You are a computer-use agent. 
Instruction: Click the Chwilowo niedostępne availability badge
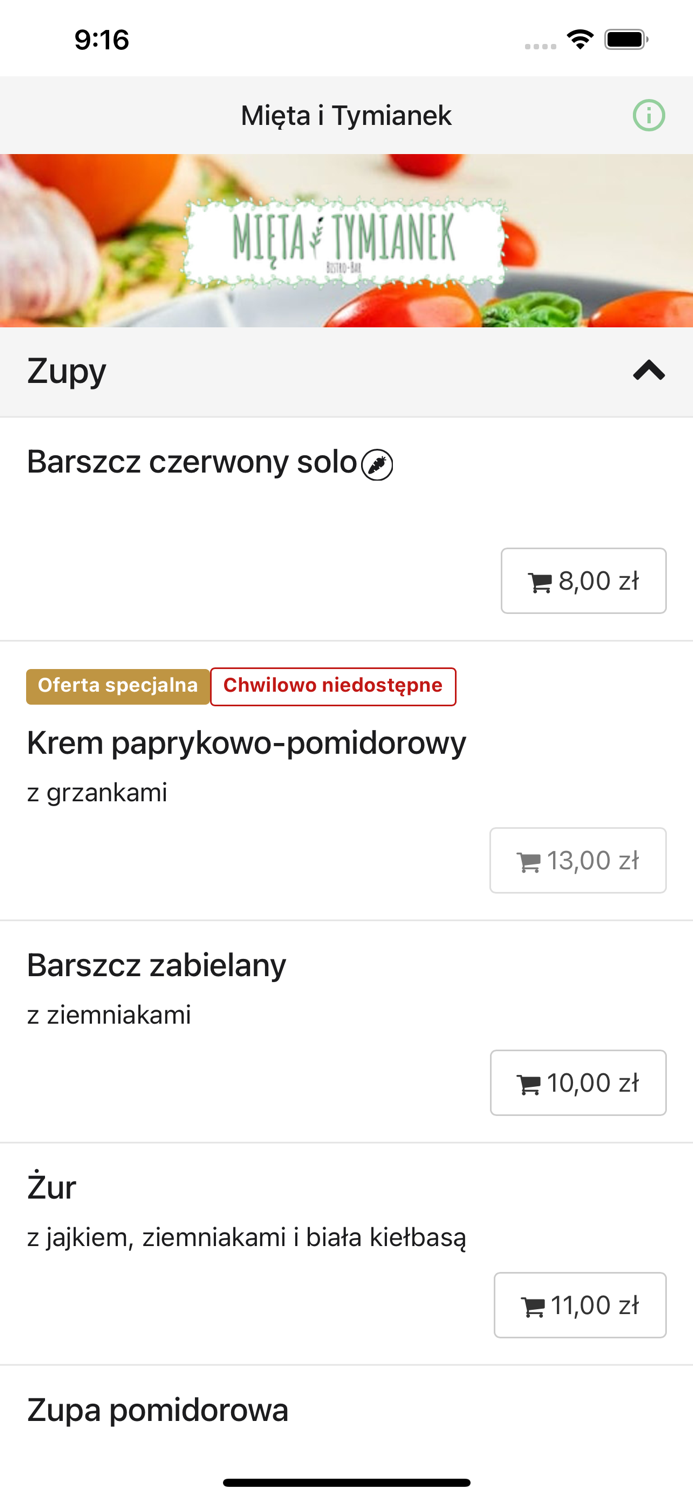pos(333,686)
